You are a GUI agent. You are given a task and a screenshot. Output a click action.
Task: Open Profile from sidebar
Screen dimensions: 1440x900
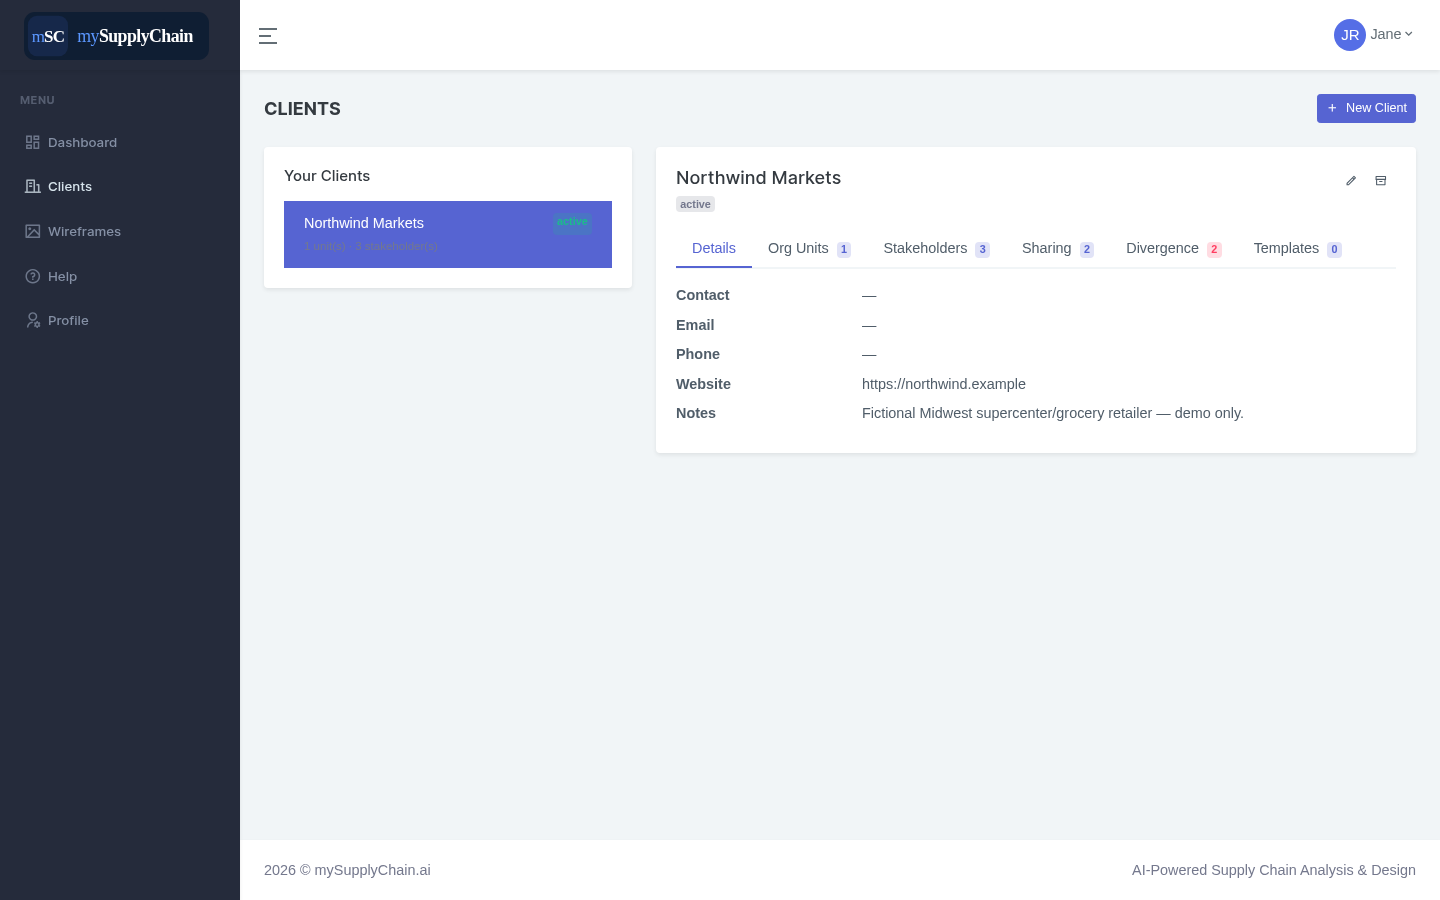click(68, 320)
